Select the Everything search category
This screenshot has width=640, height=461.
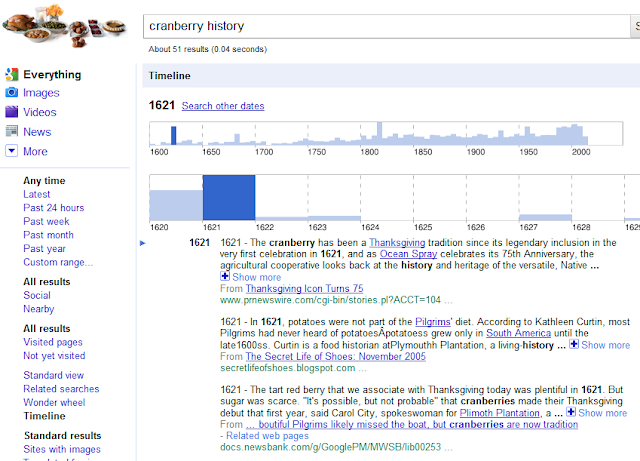pyautogui.click(x=52, y=75)
